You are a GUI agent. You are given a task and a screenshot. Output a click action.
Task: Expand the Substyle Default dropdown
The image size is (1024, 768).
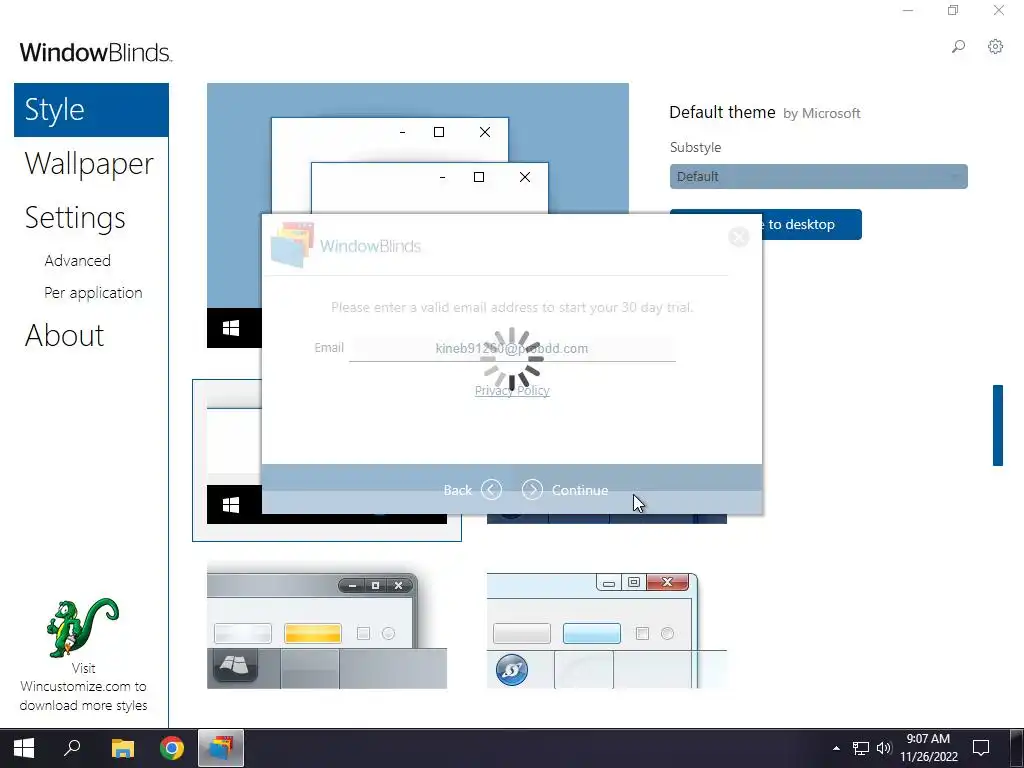(x=818, y=176)
